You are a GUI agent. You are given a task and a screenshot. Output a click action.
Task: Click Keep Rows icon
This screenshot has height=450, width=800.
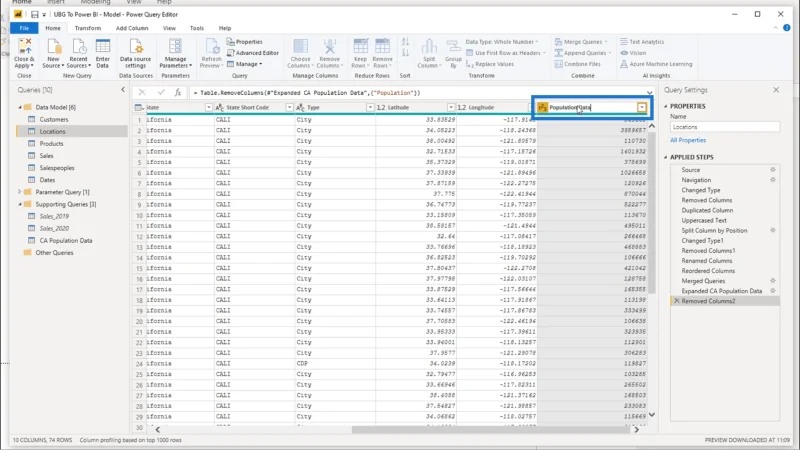point(360,46)
